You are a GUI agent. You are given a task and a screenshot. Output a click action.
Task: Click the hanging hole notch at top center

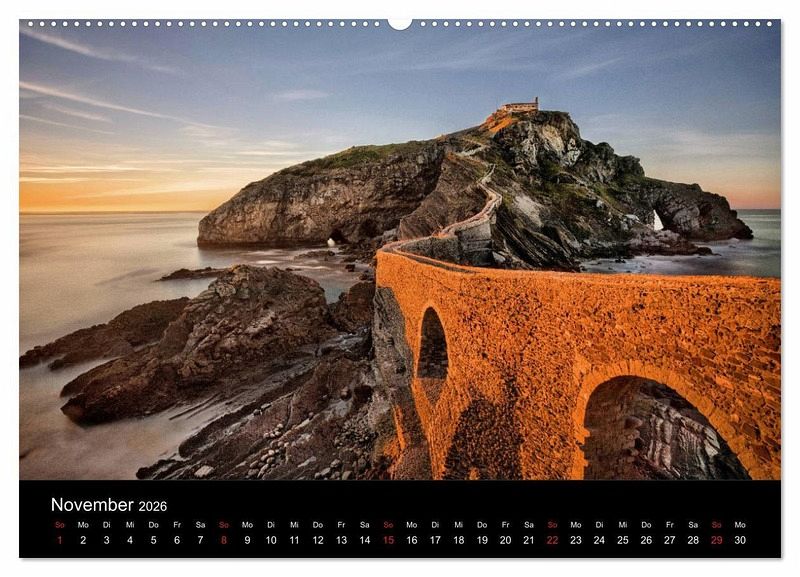[x=400, y=23]
